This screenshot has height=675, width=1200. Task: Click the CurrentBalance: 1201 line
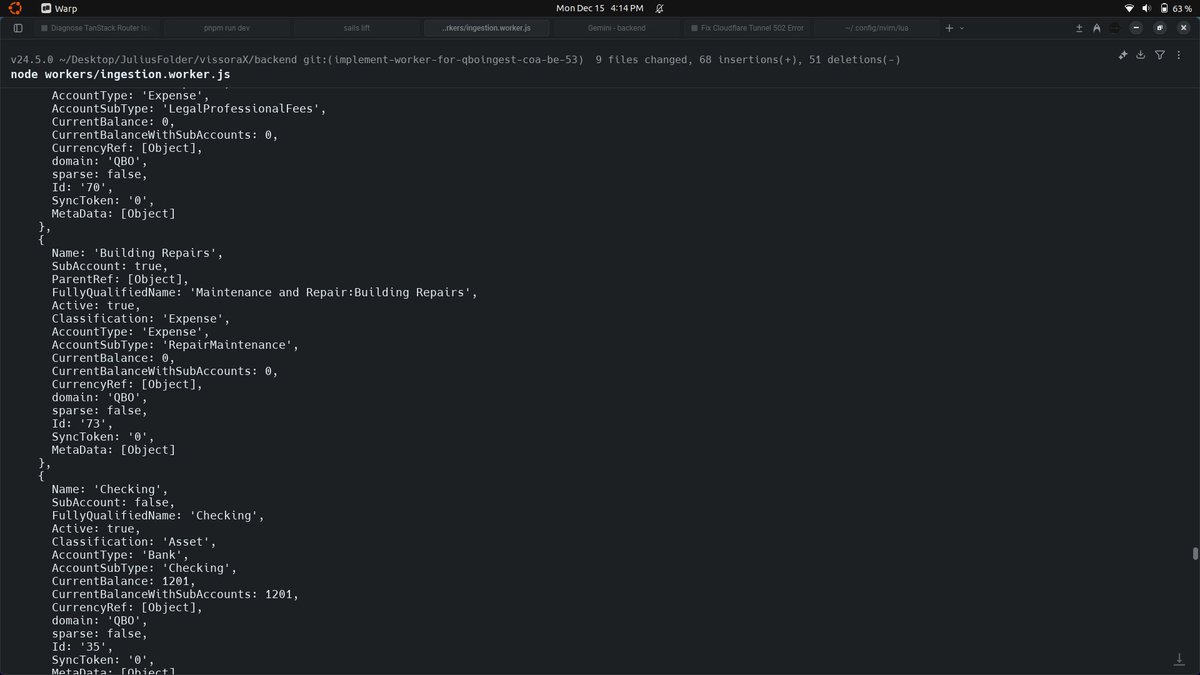[x=124, y=581]
